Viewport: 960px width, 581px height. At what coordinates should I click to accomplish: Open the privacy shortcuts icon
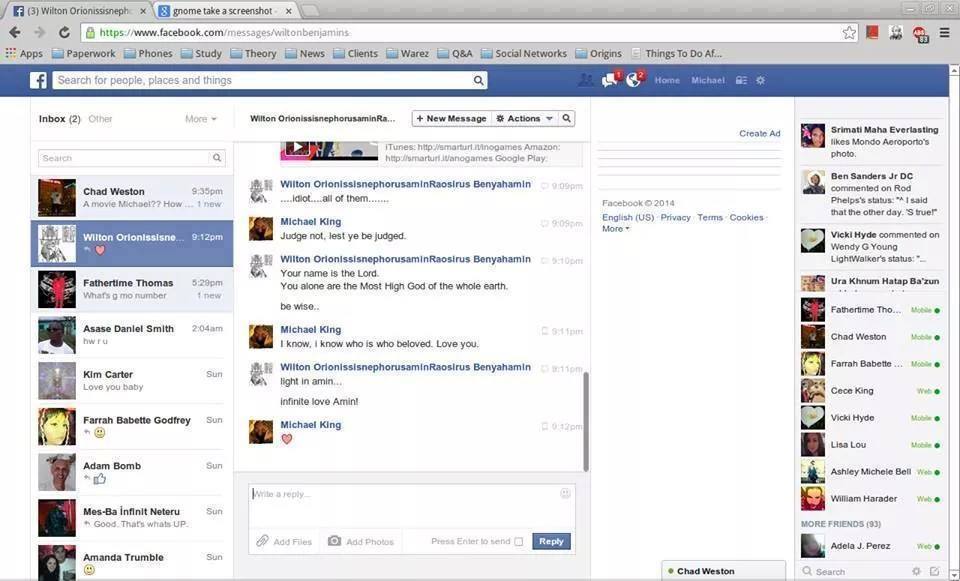pos(741,80)
